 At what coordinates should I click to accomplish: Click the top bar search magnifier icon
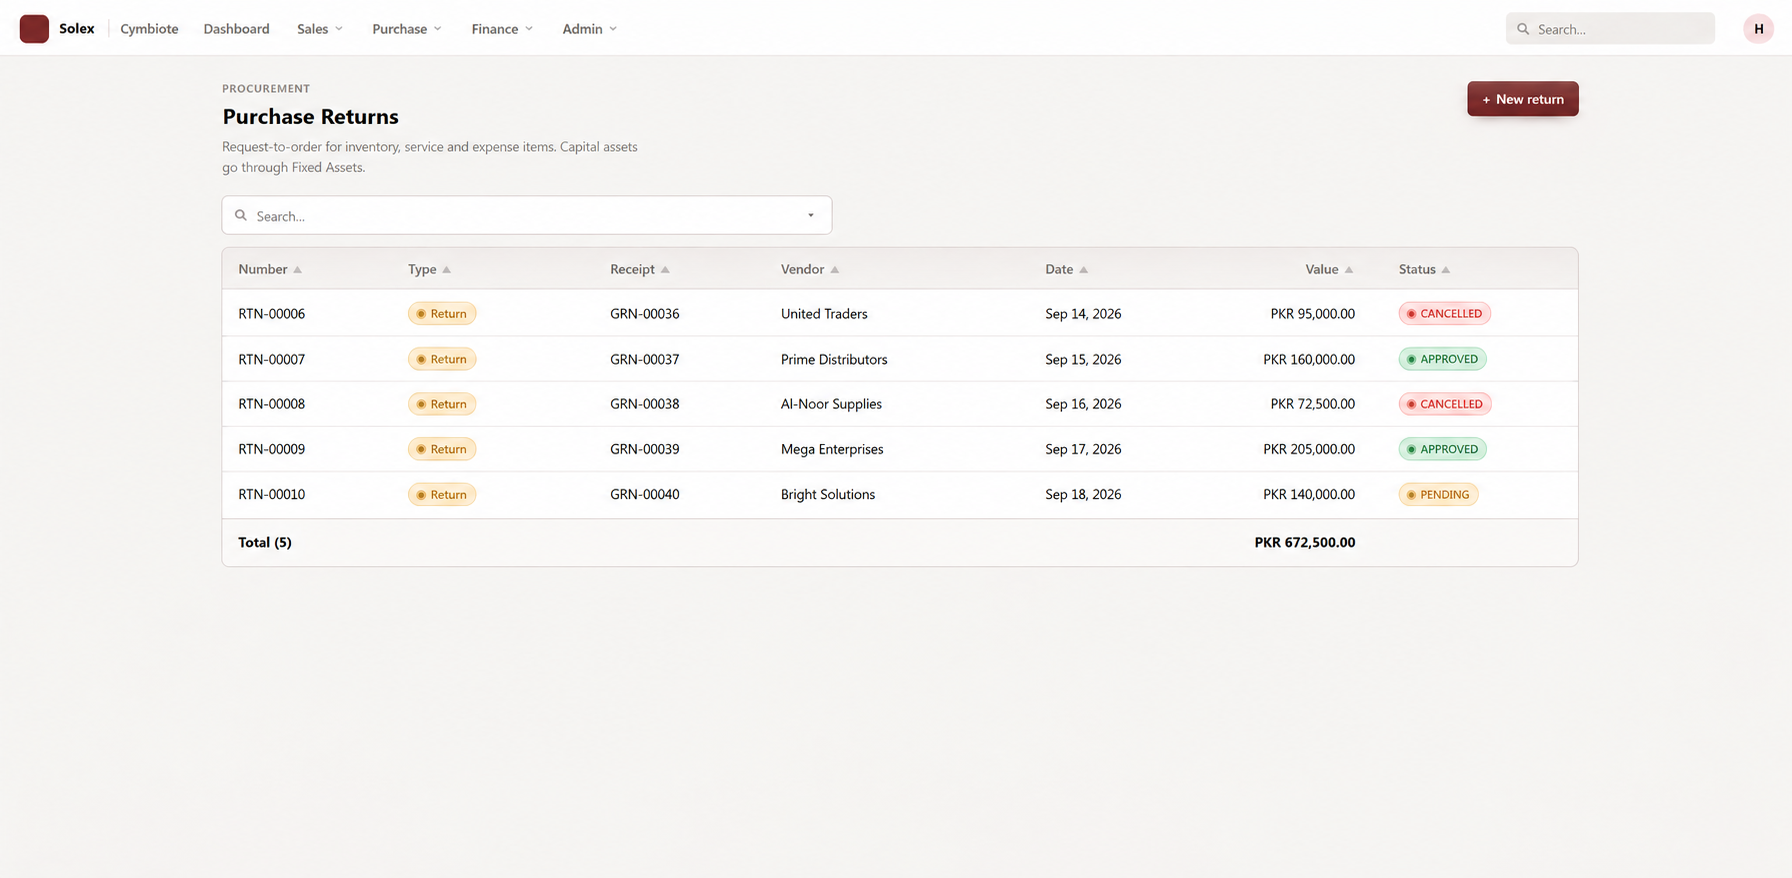1523,29
